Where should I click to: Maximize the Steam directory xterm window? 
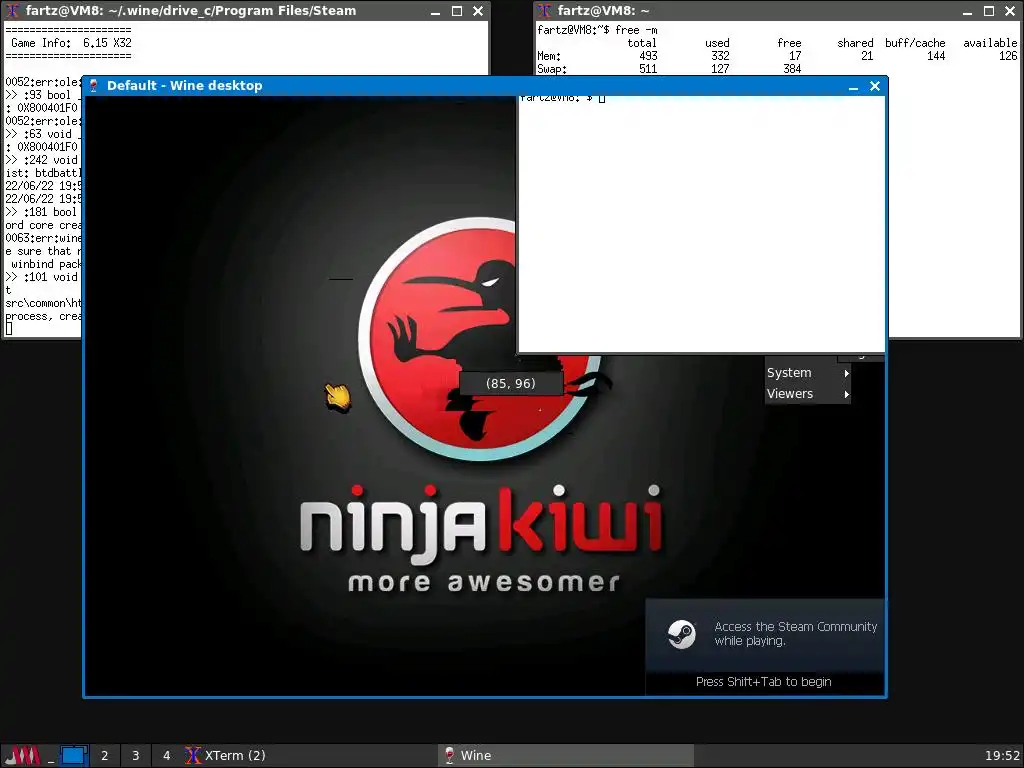click(456, 11)
